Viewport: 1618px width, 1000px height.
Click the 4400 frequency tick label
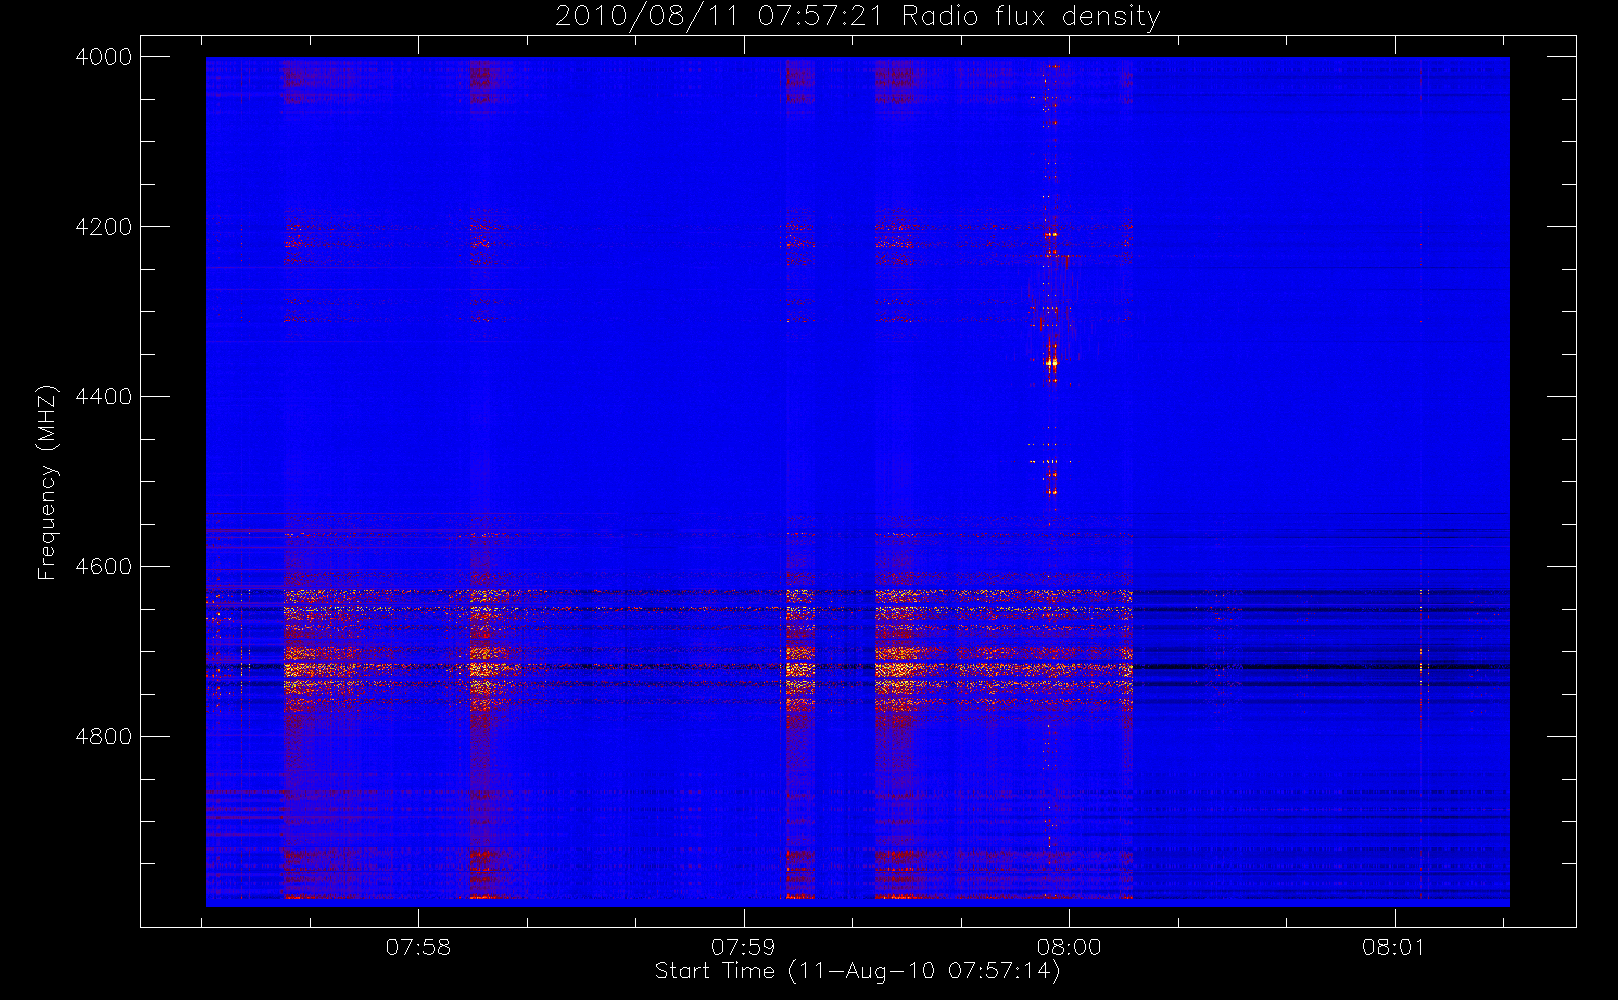[x=104, y=397]
